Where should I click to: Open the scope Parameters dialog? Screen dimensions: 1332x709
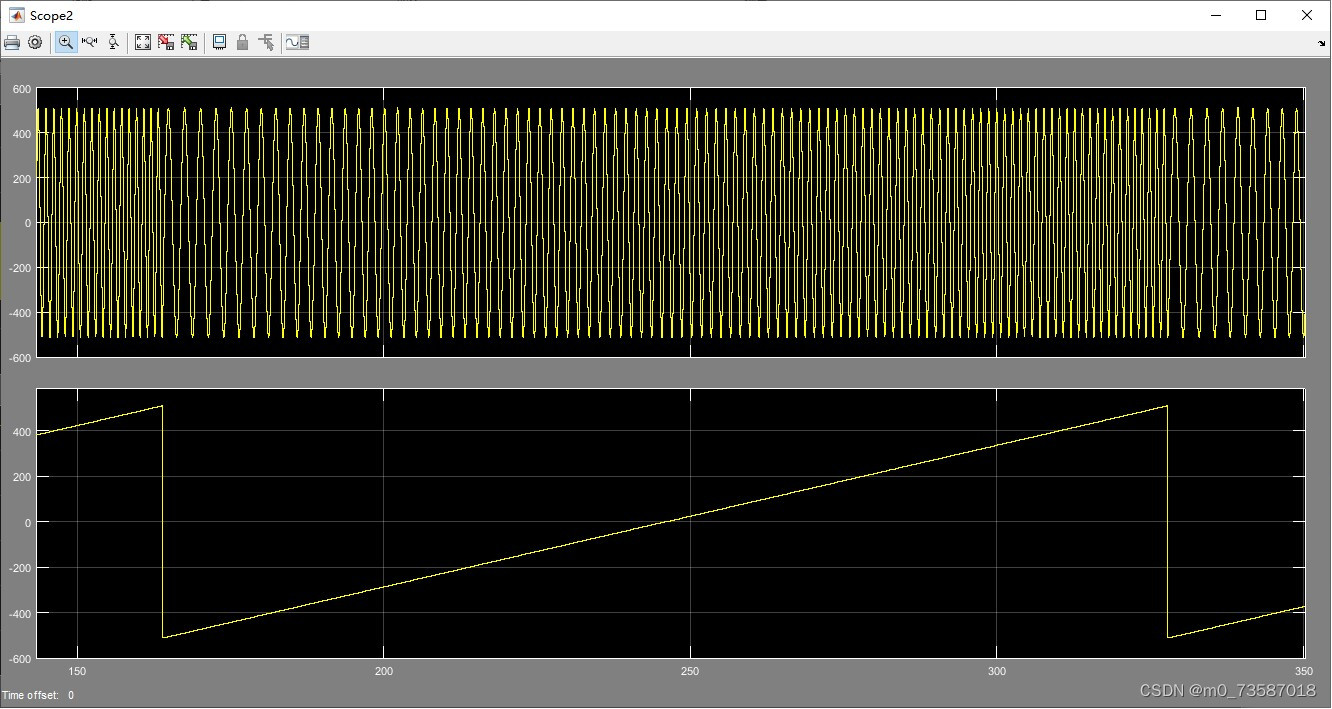(x=36, y=42)
